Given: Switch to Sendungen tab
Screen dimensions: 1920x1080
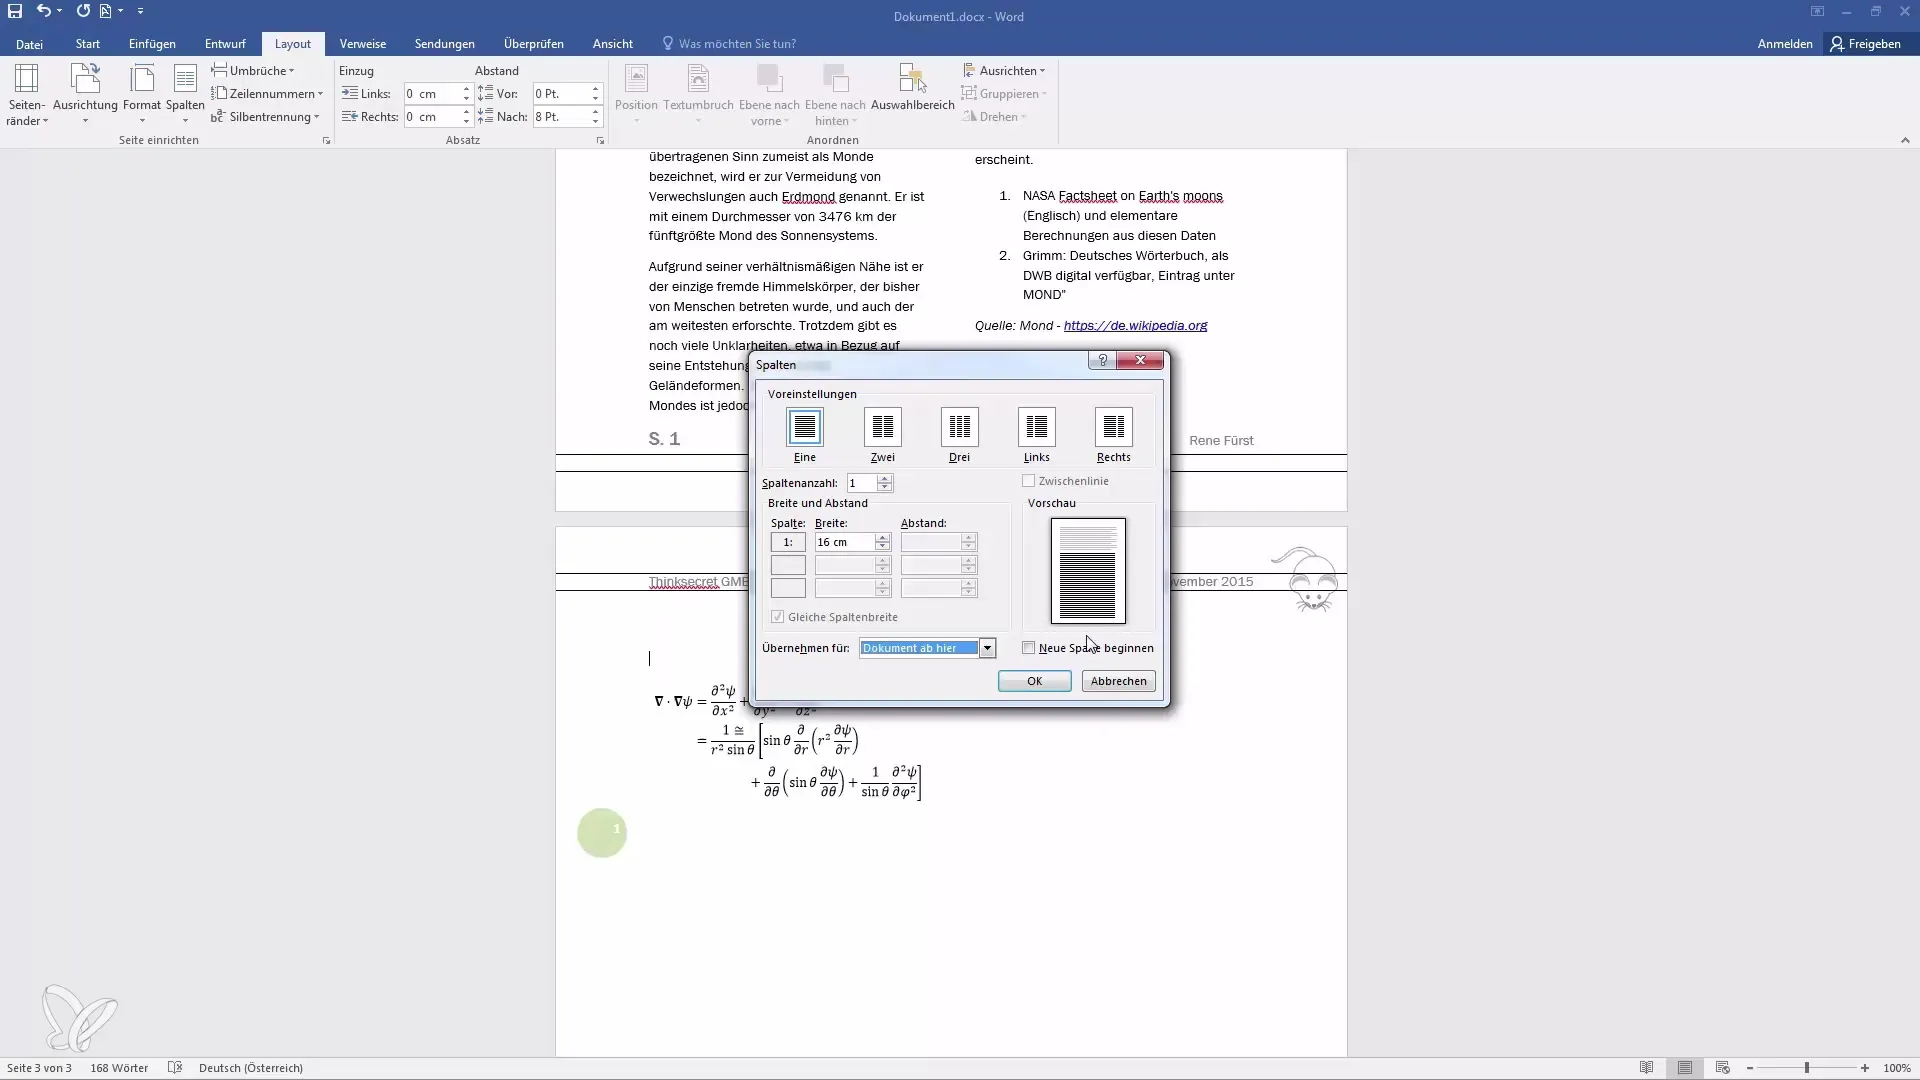Looking at the screenshot, I should (x=445, y=44).
